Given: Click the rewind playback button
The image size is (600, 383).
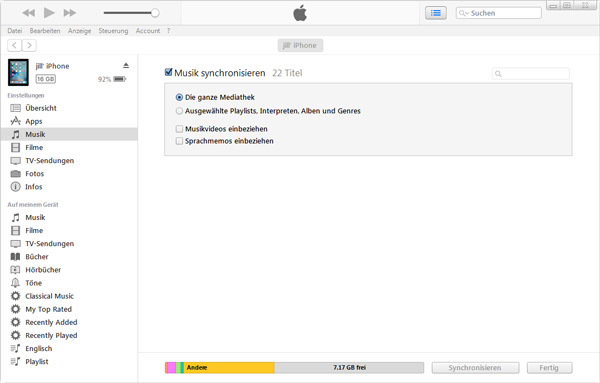Looking at the screenshot, I should point(29,13).
